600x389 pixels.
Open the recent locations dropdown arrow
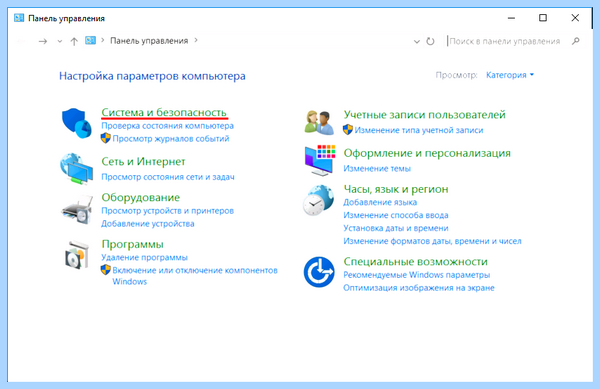(x=59, y=41)
